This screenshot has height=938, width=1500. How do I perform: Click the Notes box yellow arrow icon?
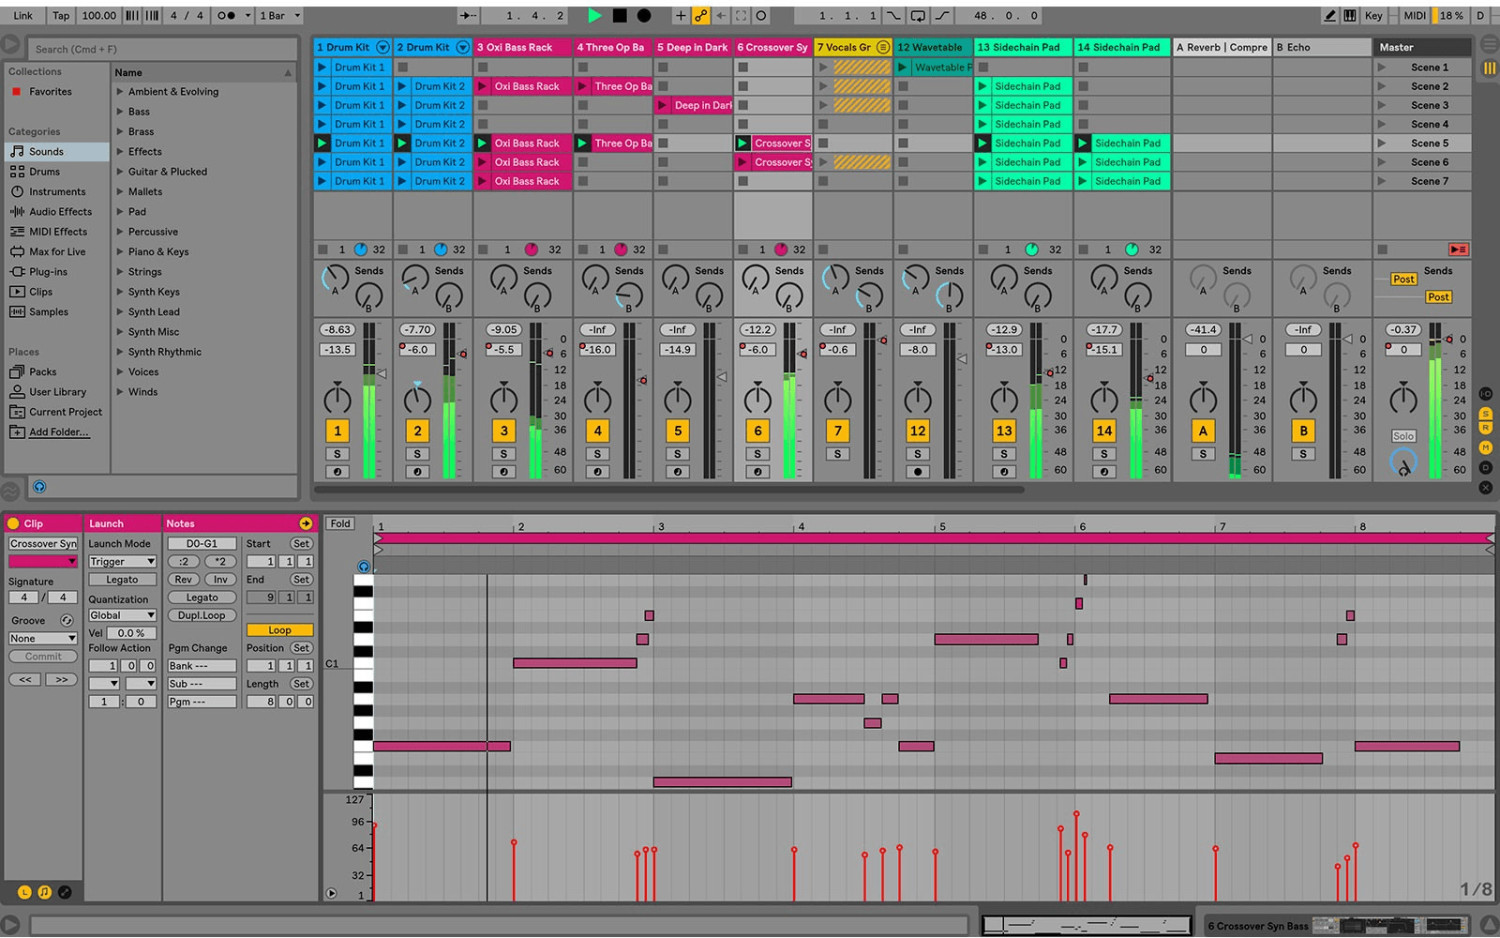coord(305,523)
